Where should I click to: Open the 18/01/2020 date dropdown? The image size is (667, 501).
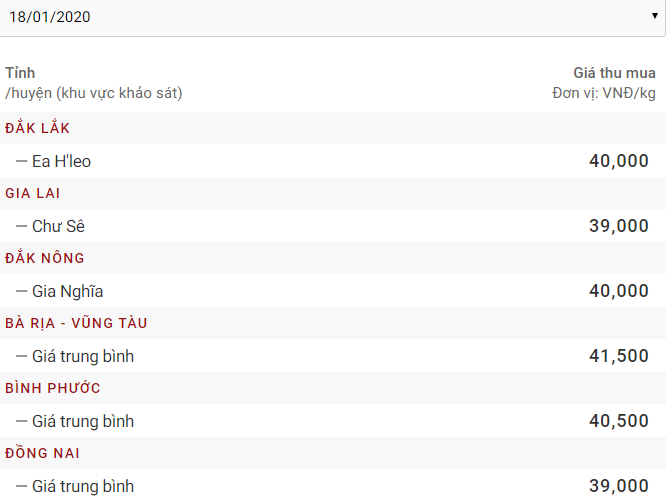(x=333, y=17)
